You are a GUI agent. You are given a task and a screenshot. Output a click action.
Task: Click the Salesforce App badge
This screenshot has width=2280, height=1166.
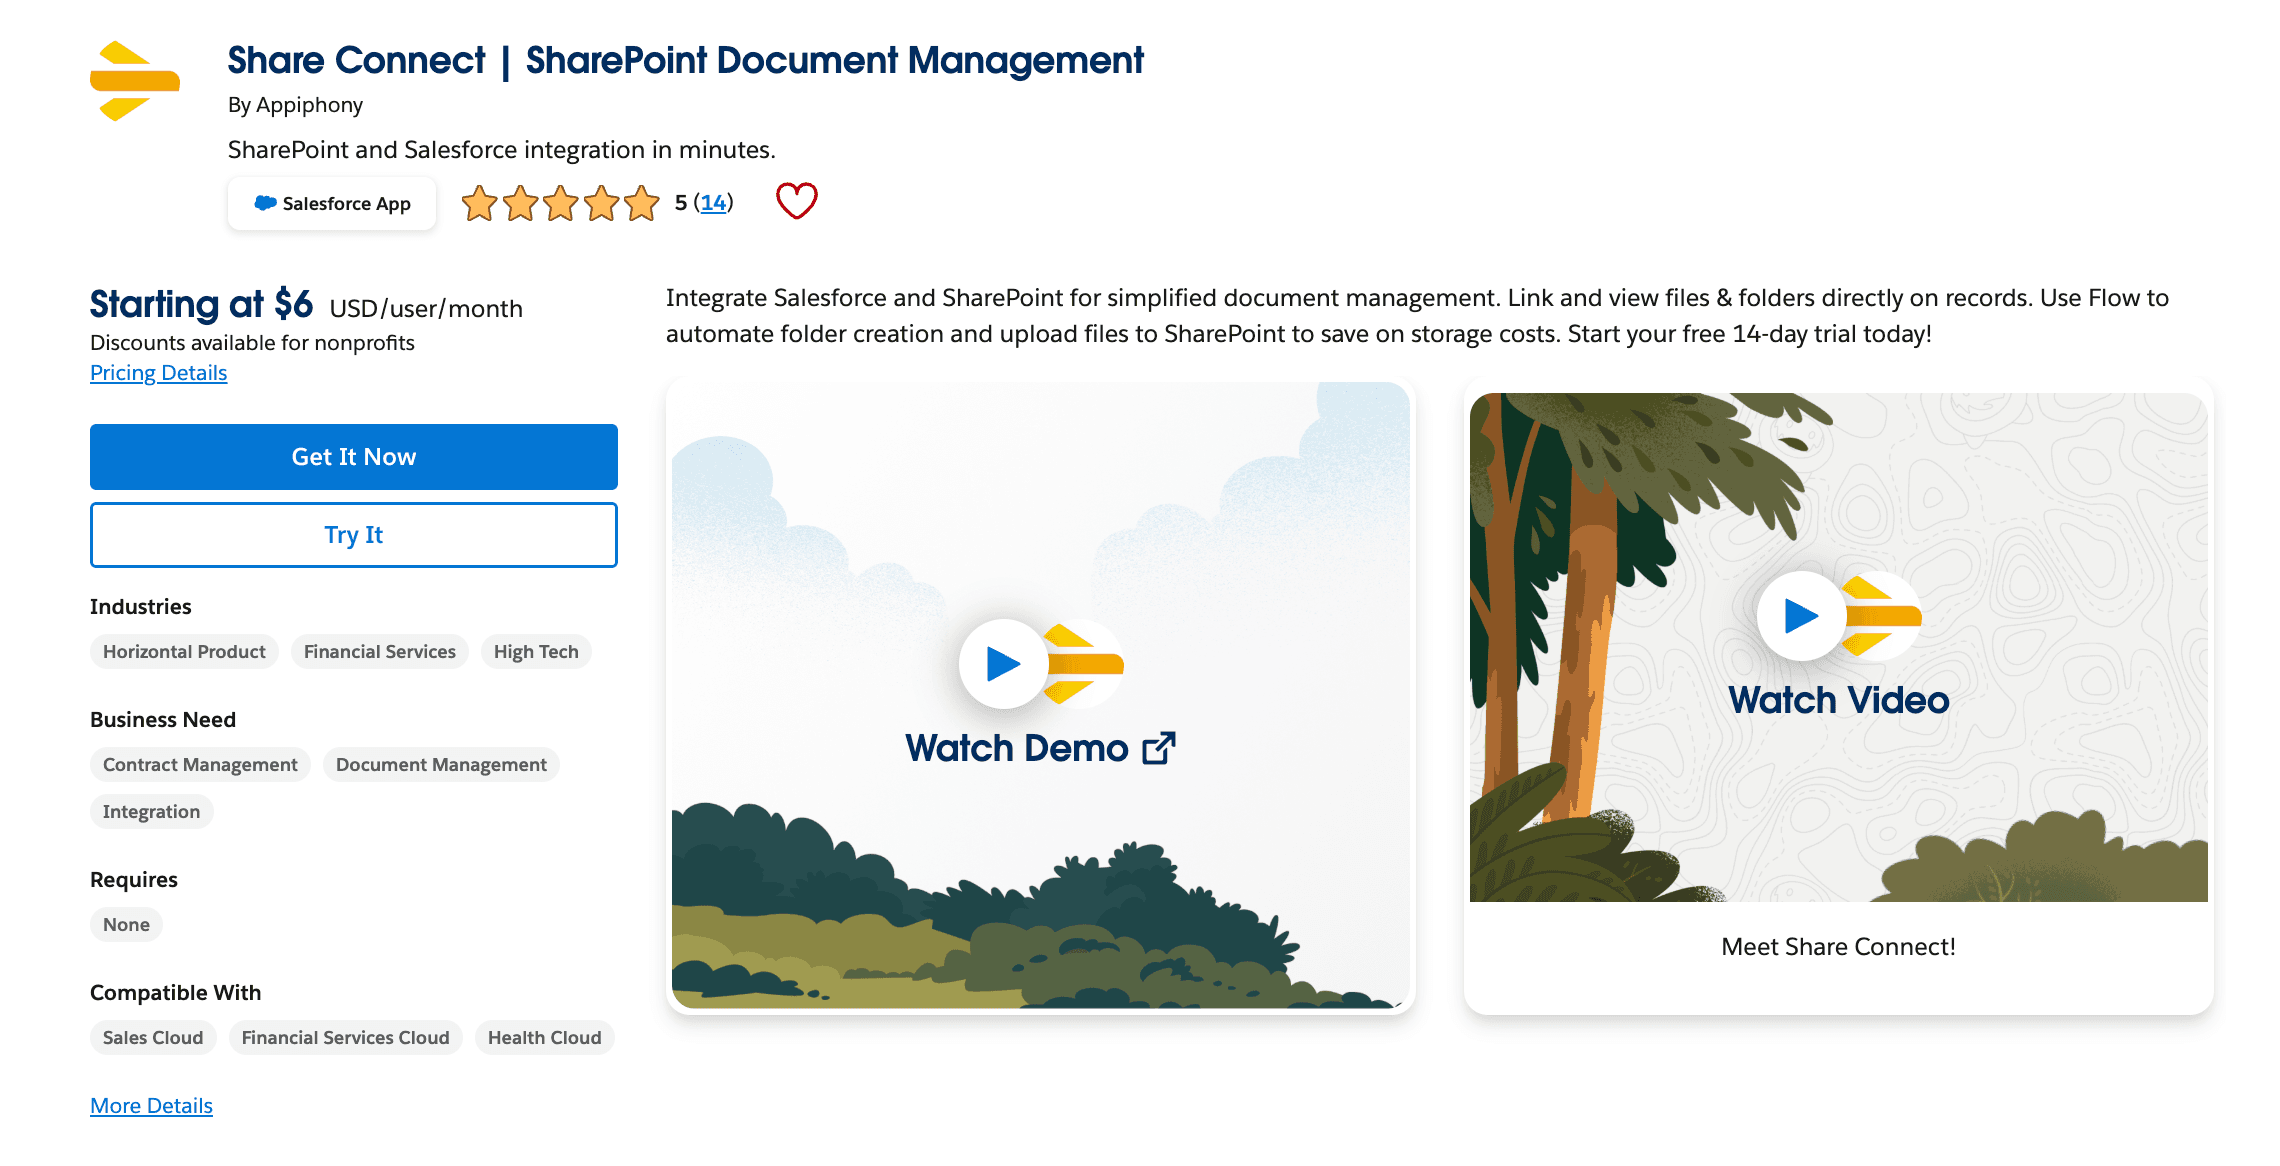tap(332, 204)
